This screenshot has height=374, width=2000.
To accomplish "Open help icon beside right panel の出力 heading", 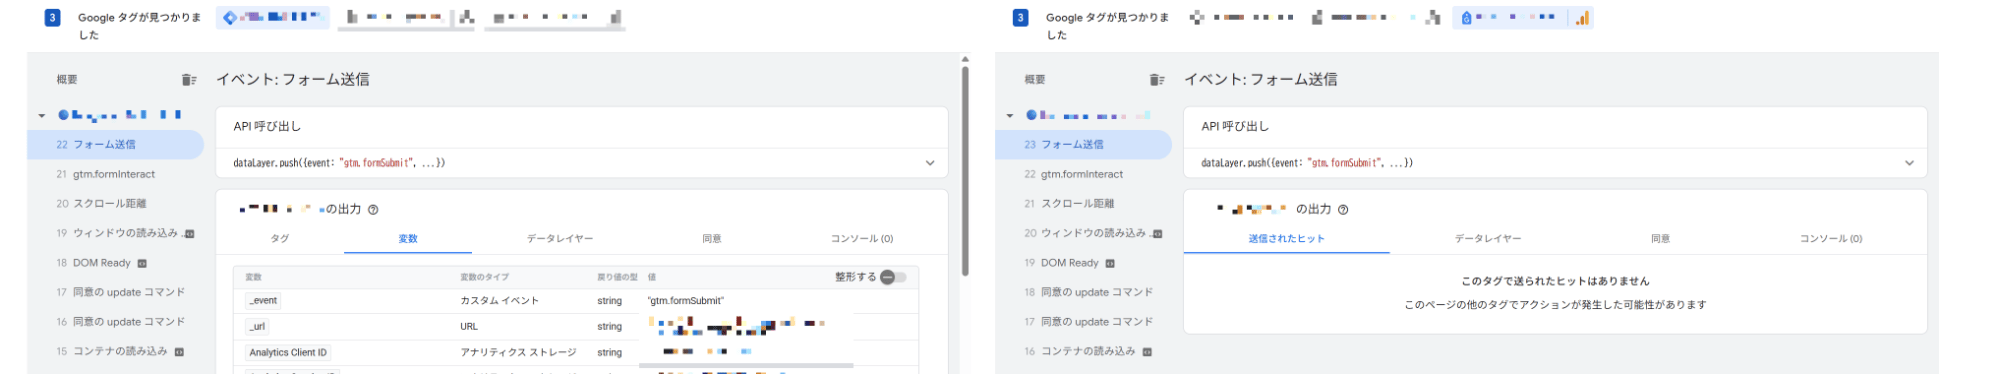I will coord(1343,210).
